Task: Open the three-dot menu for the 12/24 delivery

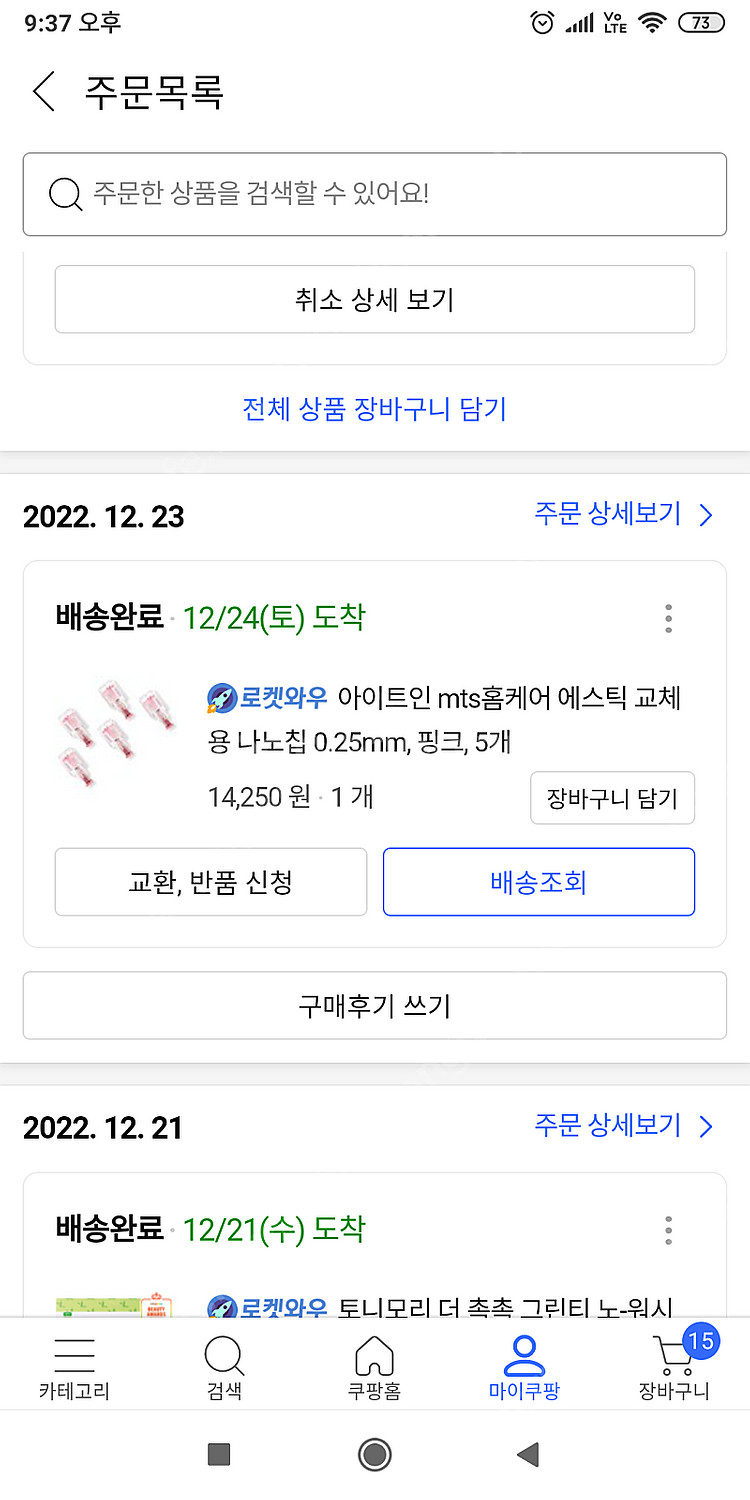Action: (x=668, y=618)
